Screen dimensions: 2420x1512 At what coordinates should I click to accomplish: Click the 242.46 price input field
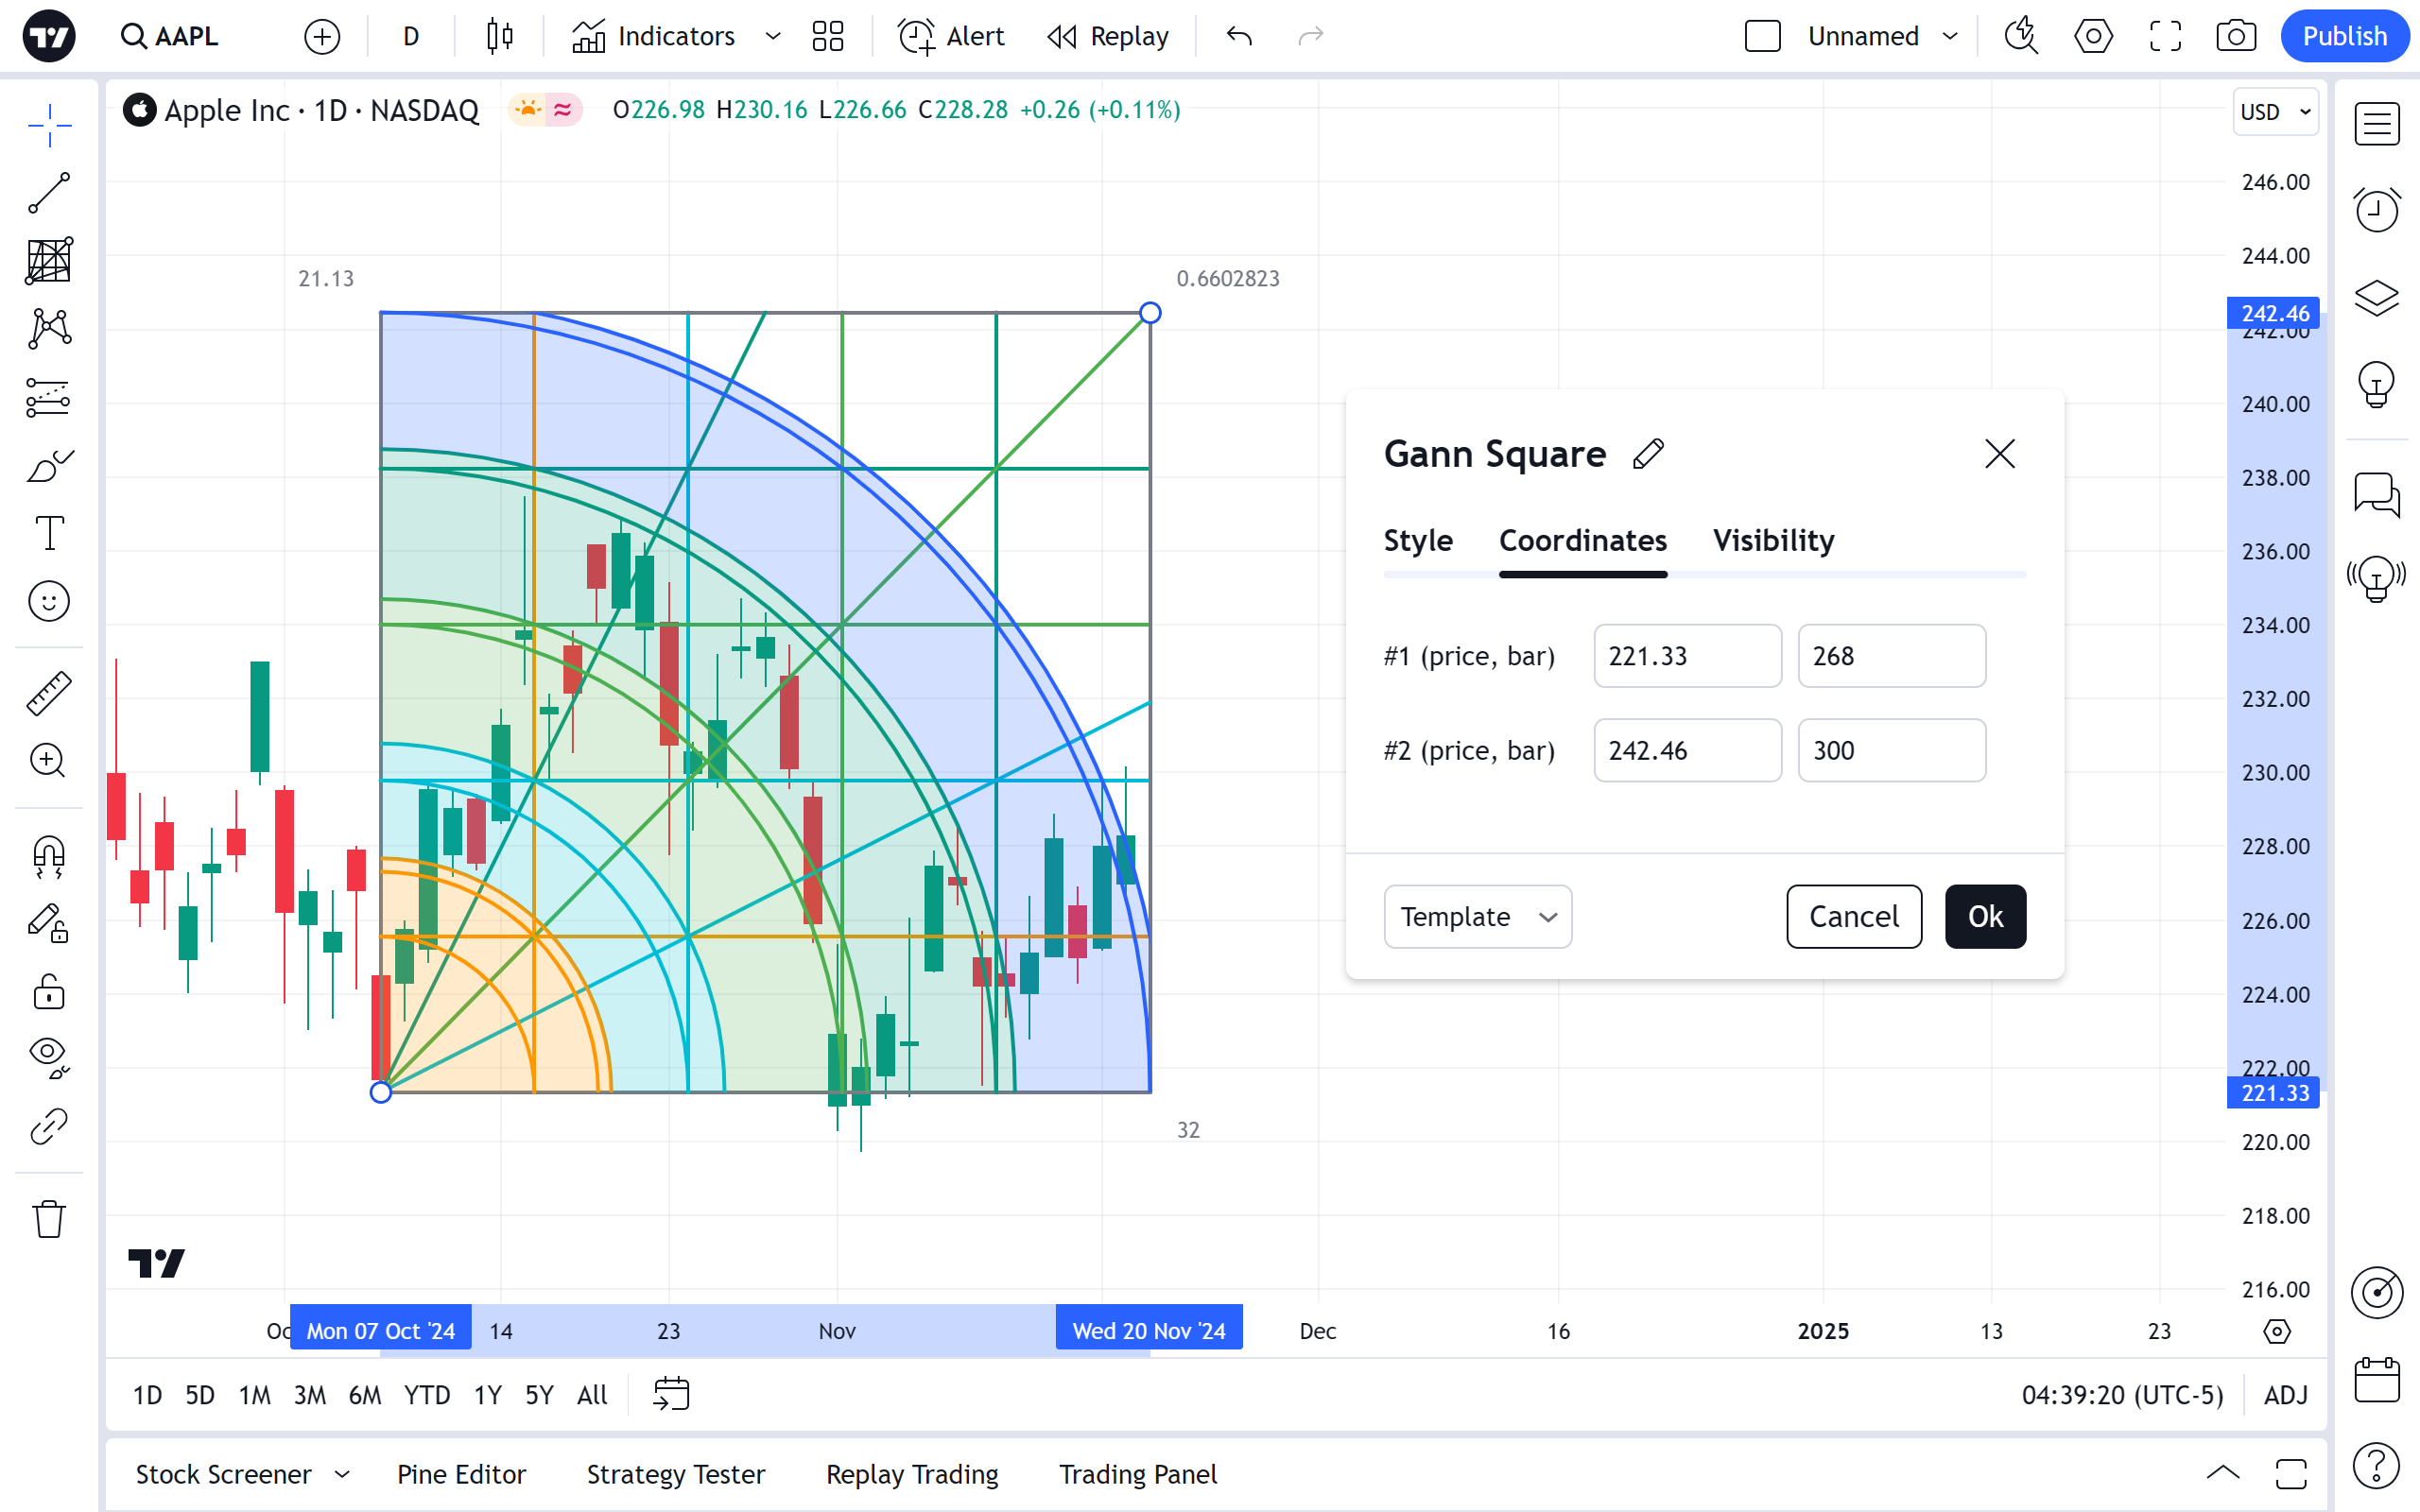(x=1687, y=750)
